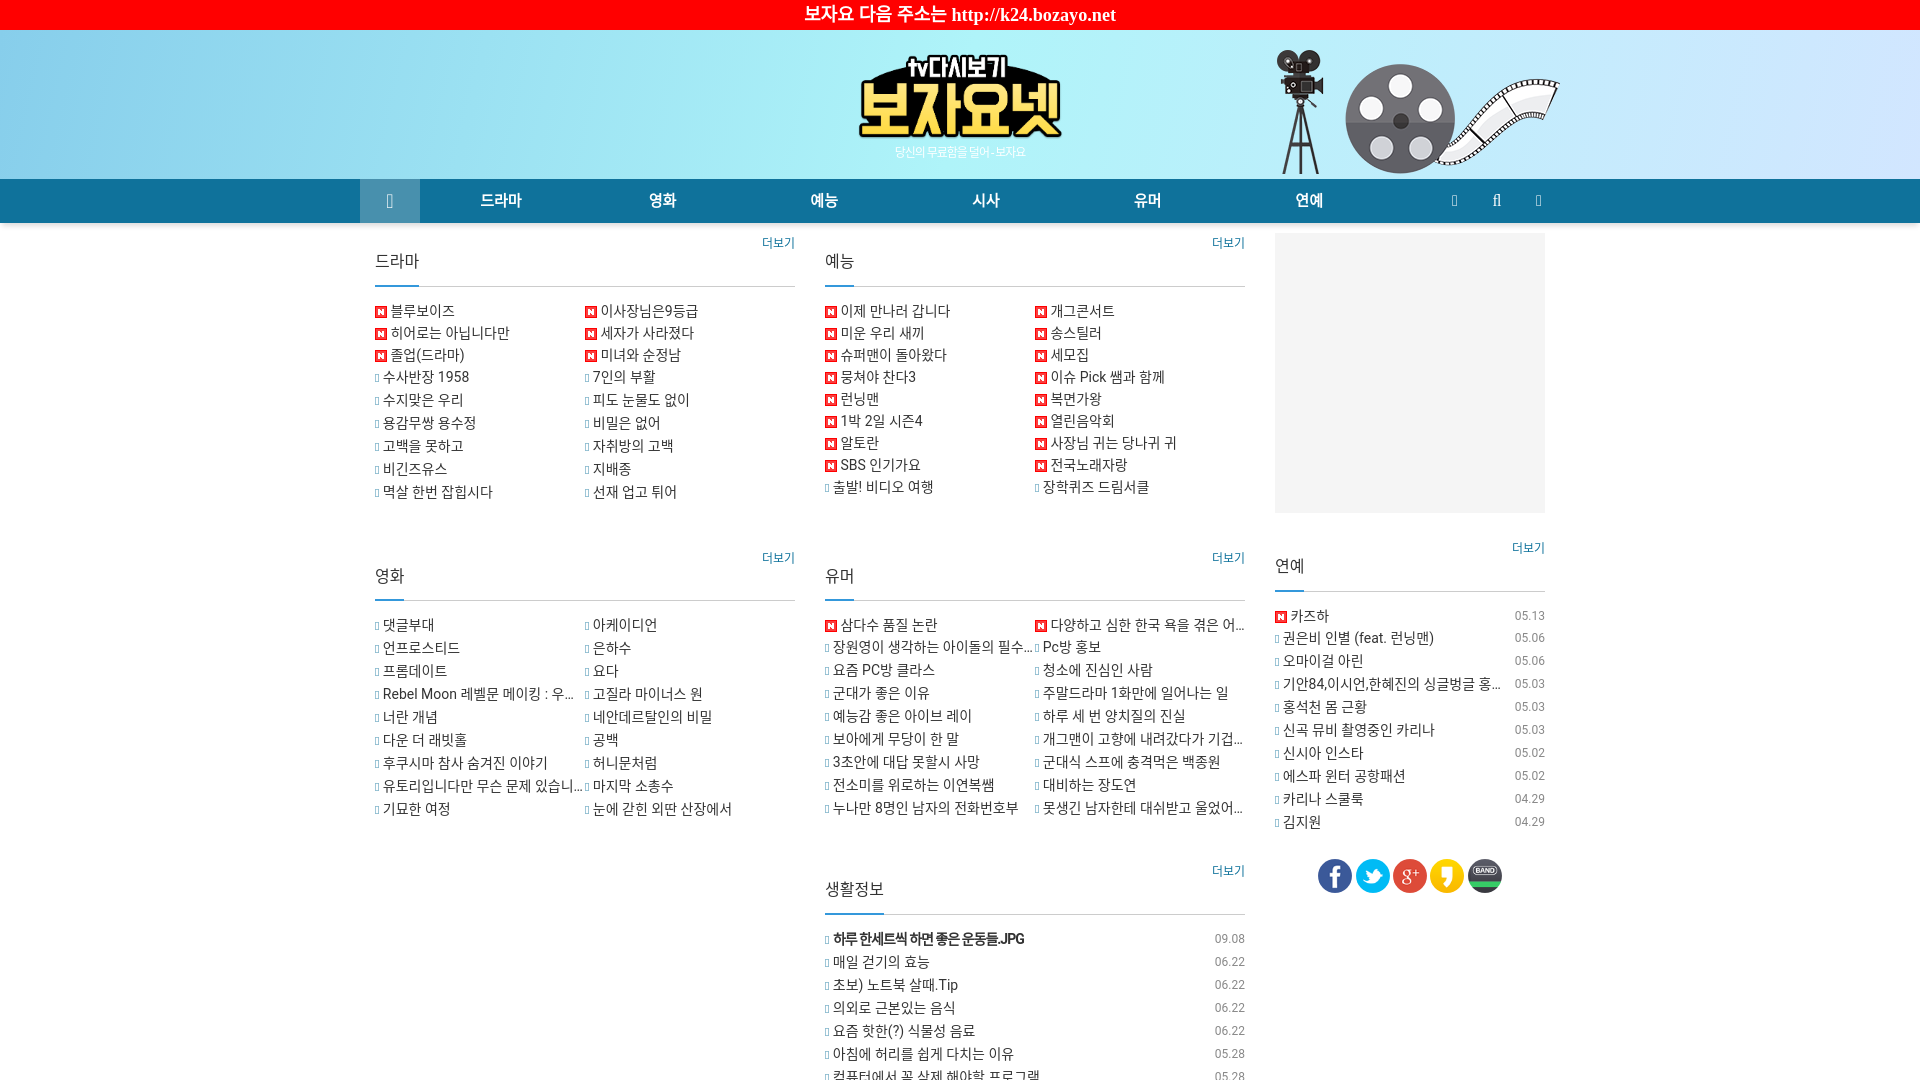Open drama 비긴즈유스
Screen dimensions: 1920x1080
[x=415, y=469]
